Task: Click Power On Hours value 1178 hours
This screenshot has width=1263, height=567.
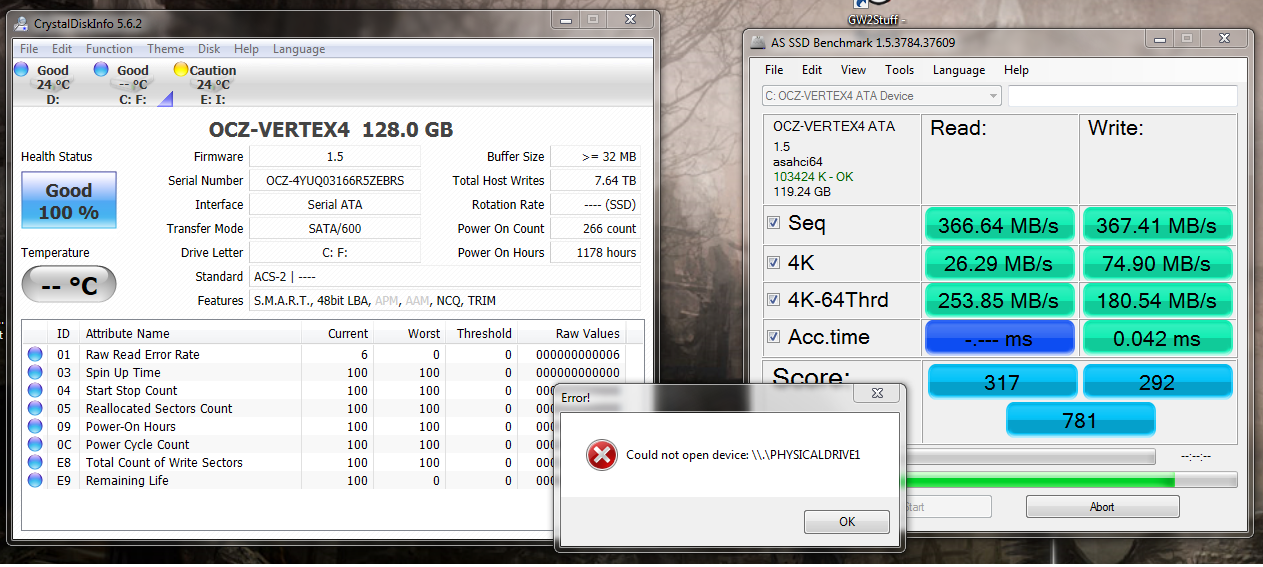Action: point(596,253)
